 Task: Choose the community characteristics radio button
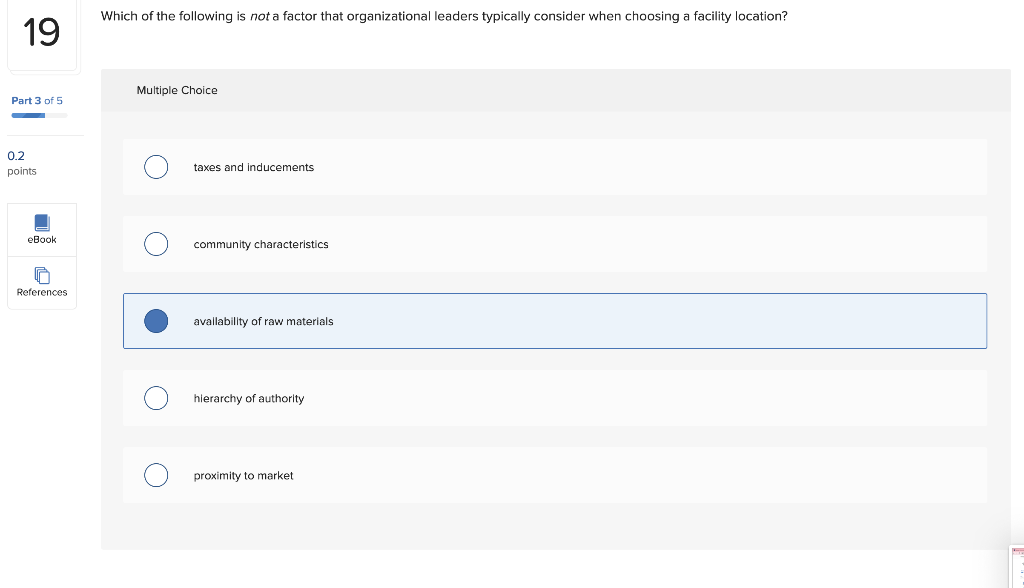[x=156, y=244]
